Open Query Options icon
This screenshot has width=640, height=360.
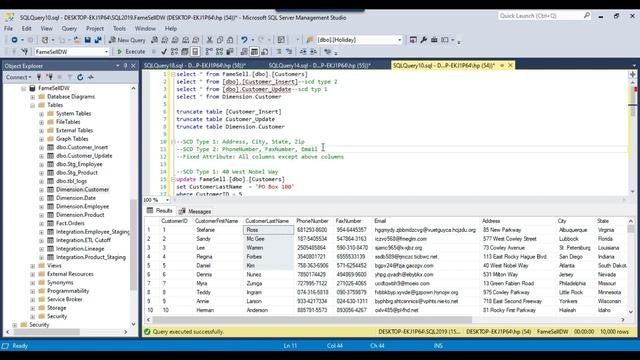(185, 52)
